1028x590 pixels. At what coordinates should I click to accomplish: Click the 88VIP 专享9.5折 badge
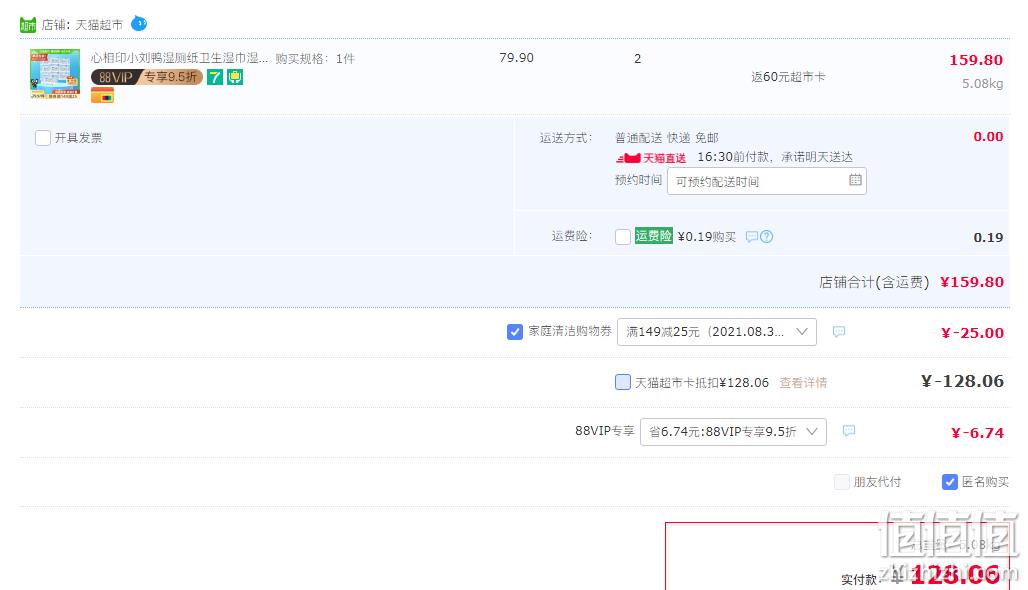tap(146, 77)
